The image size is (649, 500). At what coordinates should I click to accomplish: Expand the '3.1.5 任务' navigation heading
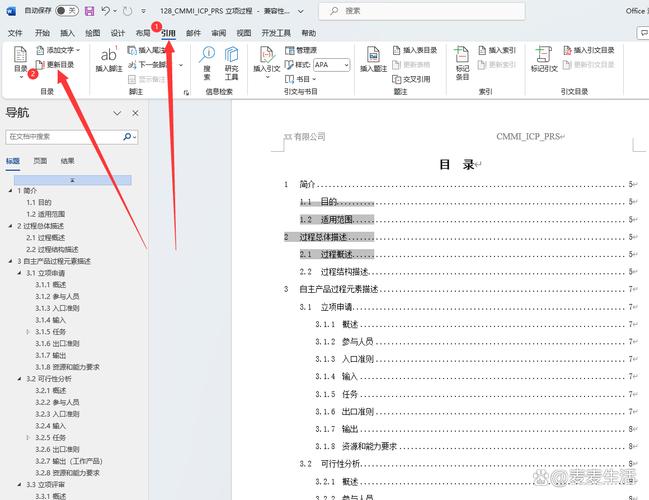coord(29,331)
